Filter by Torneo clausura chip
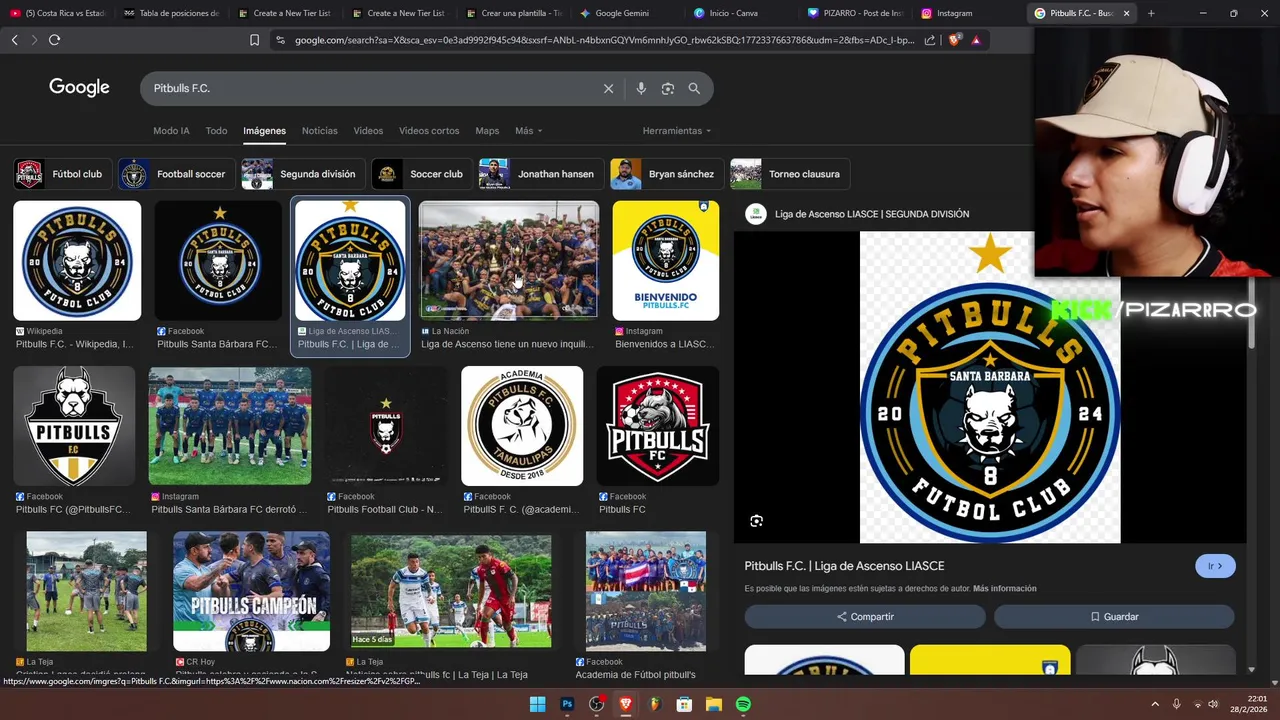This screenshot has height=720, width=1280. (790, 174)
